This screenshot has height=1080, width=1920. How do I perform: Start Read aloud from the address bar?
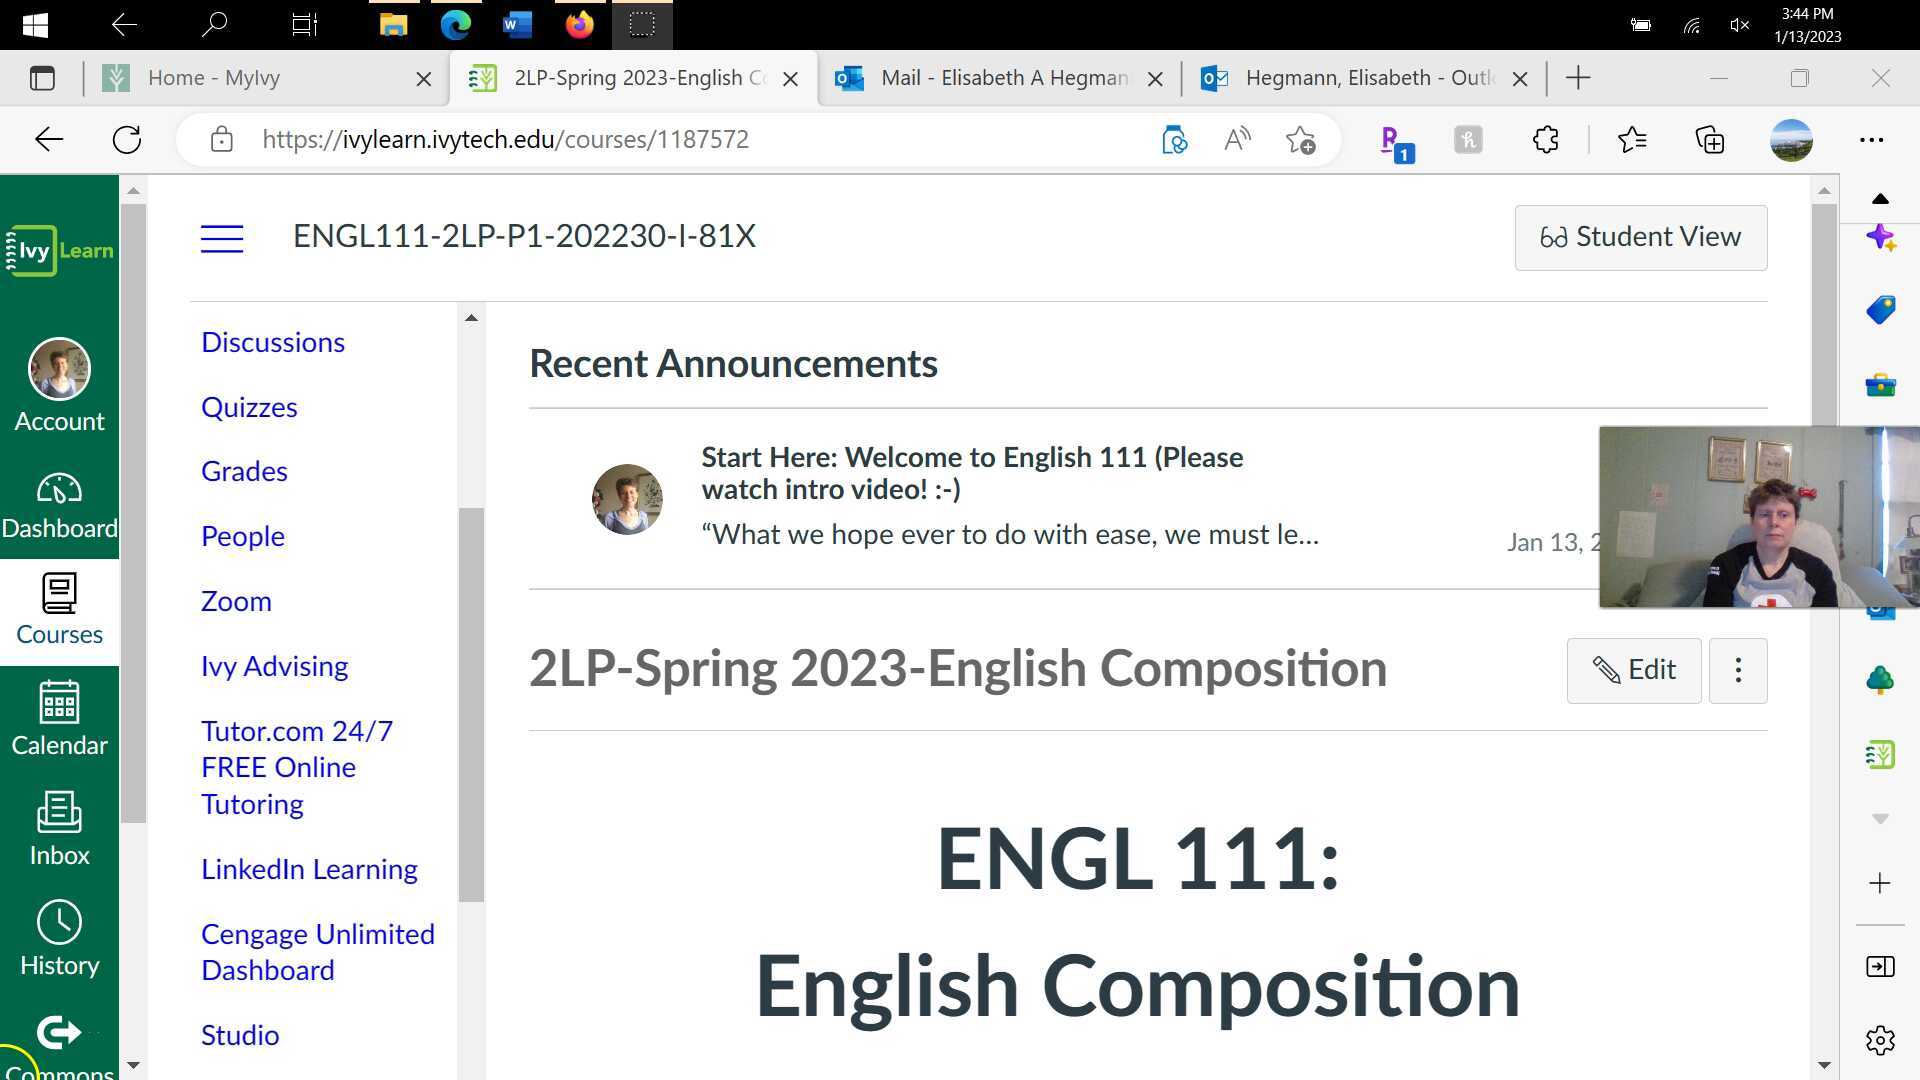point(1237,140)
